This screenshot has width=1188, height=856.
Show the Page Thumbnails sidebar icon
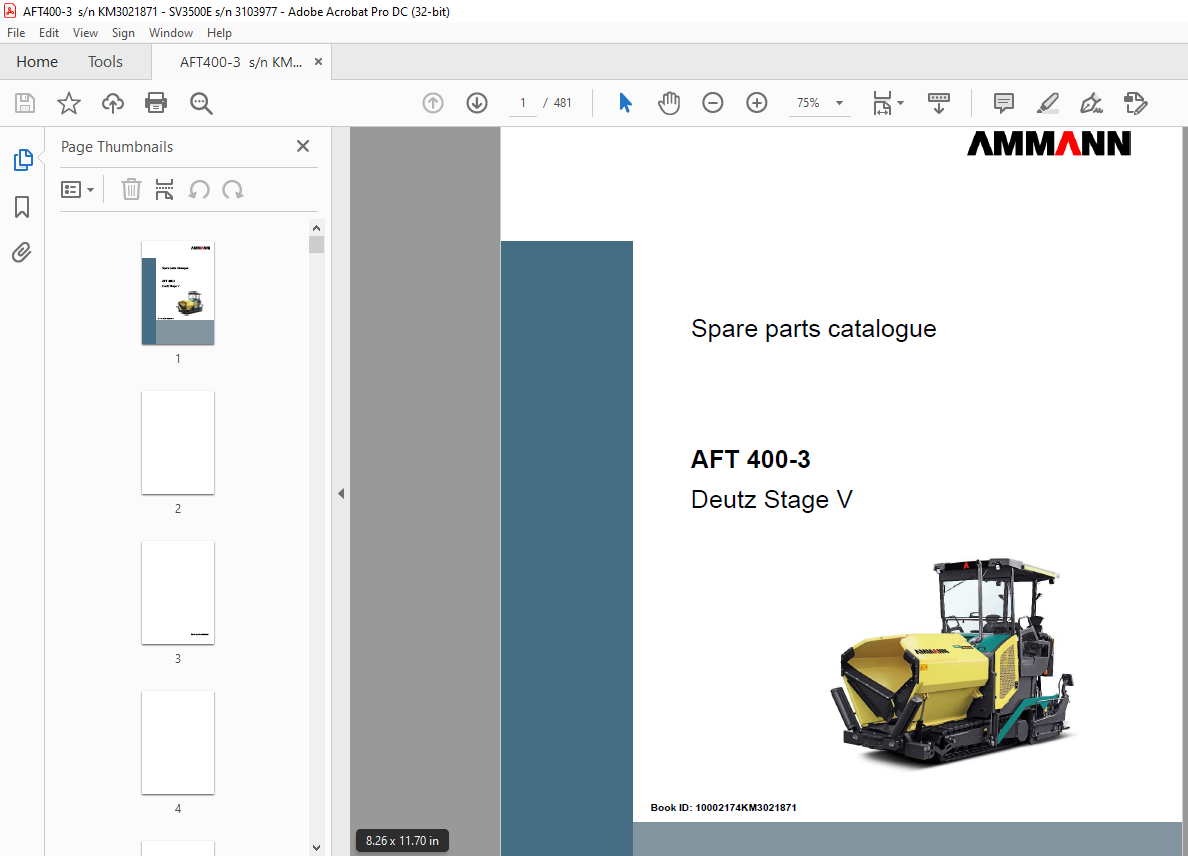[x=23, y=160]
